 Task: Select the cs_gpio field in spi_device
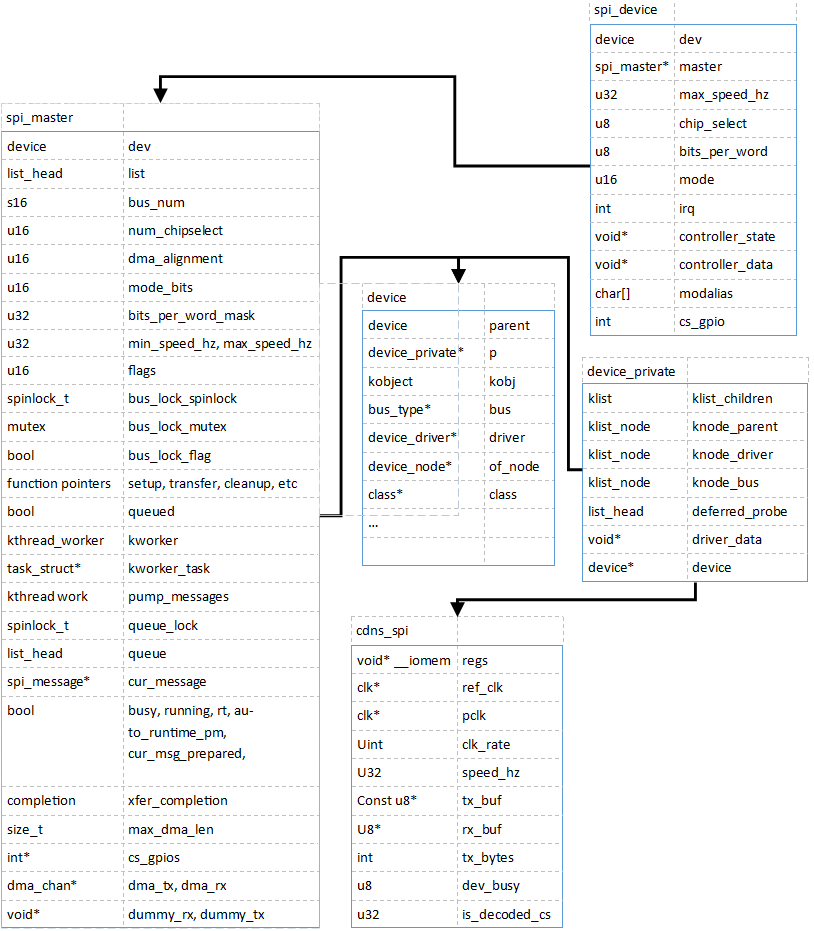coord(701,321)
